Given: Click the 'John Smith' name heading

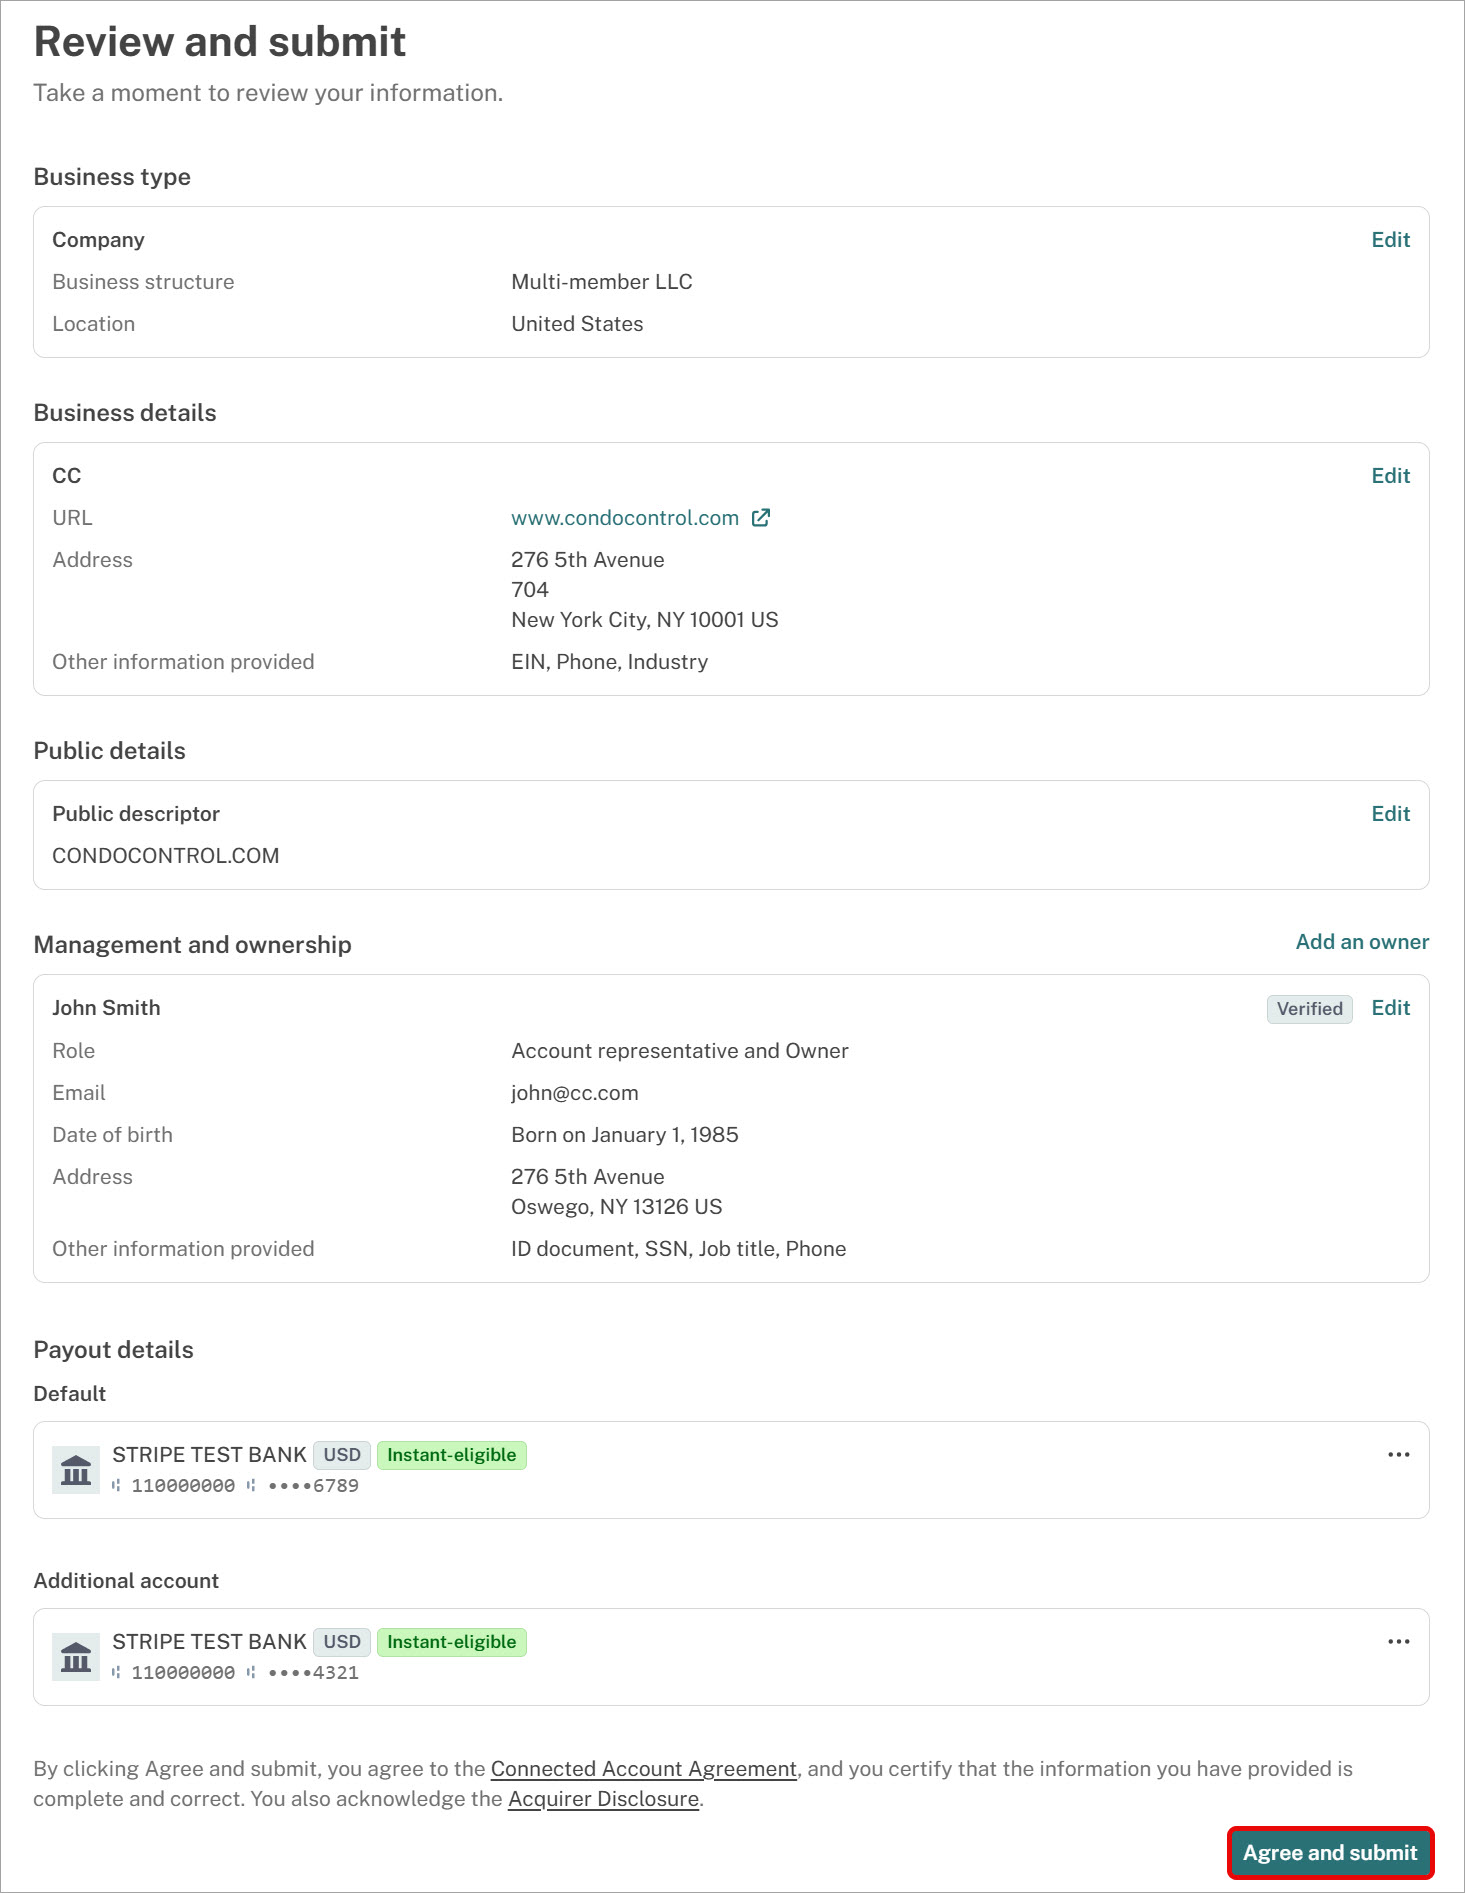Looking at the screenshot, I should (106, 1008).
